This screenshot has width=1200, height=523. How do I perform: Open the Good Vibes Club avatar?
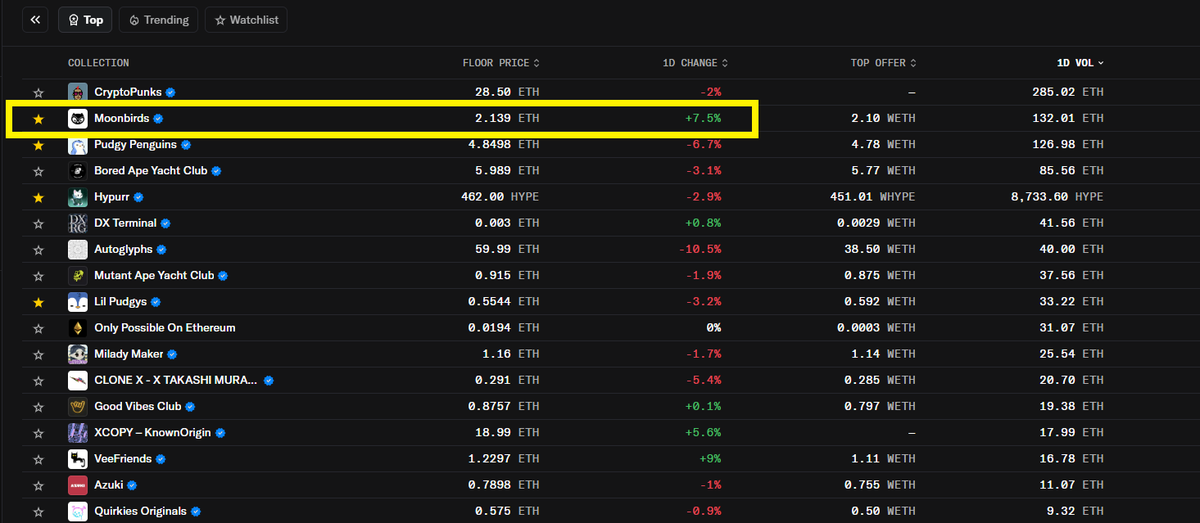click(x=77, y=406)
